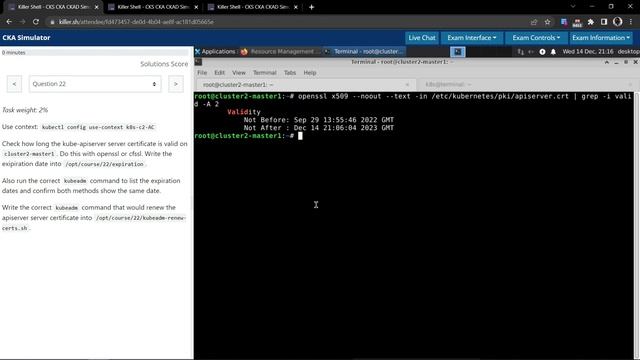The width and height of the screenshot is (640, 360).
Task: Open the terminal Help menu
Action: (x=310, y=73)
